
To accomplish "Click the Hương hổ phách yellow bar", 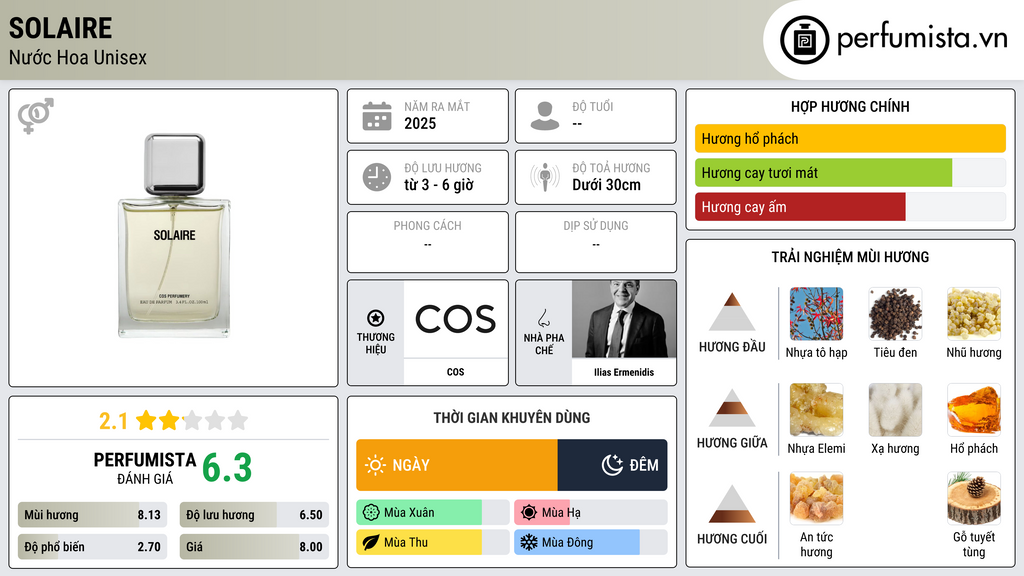I will (850, 138).
